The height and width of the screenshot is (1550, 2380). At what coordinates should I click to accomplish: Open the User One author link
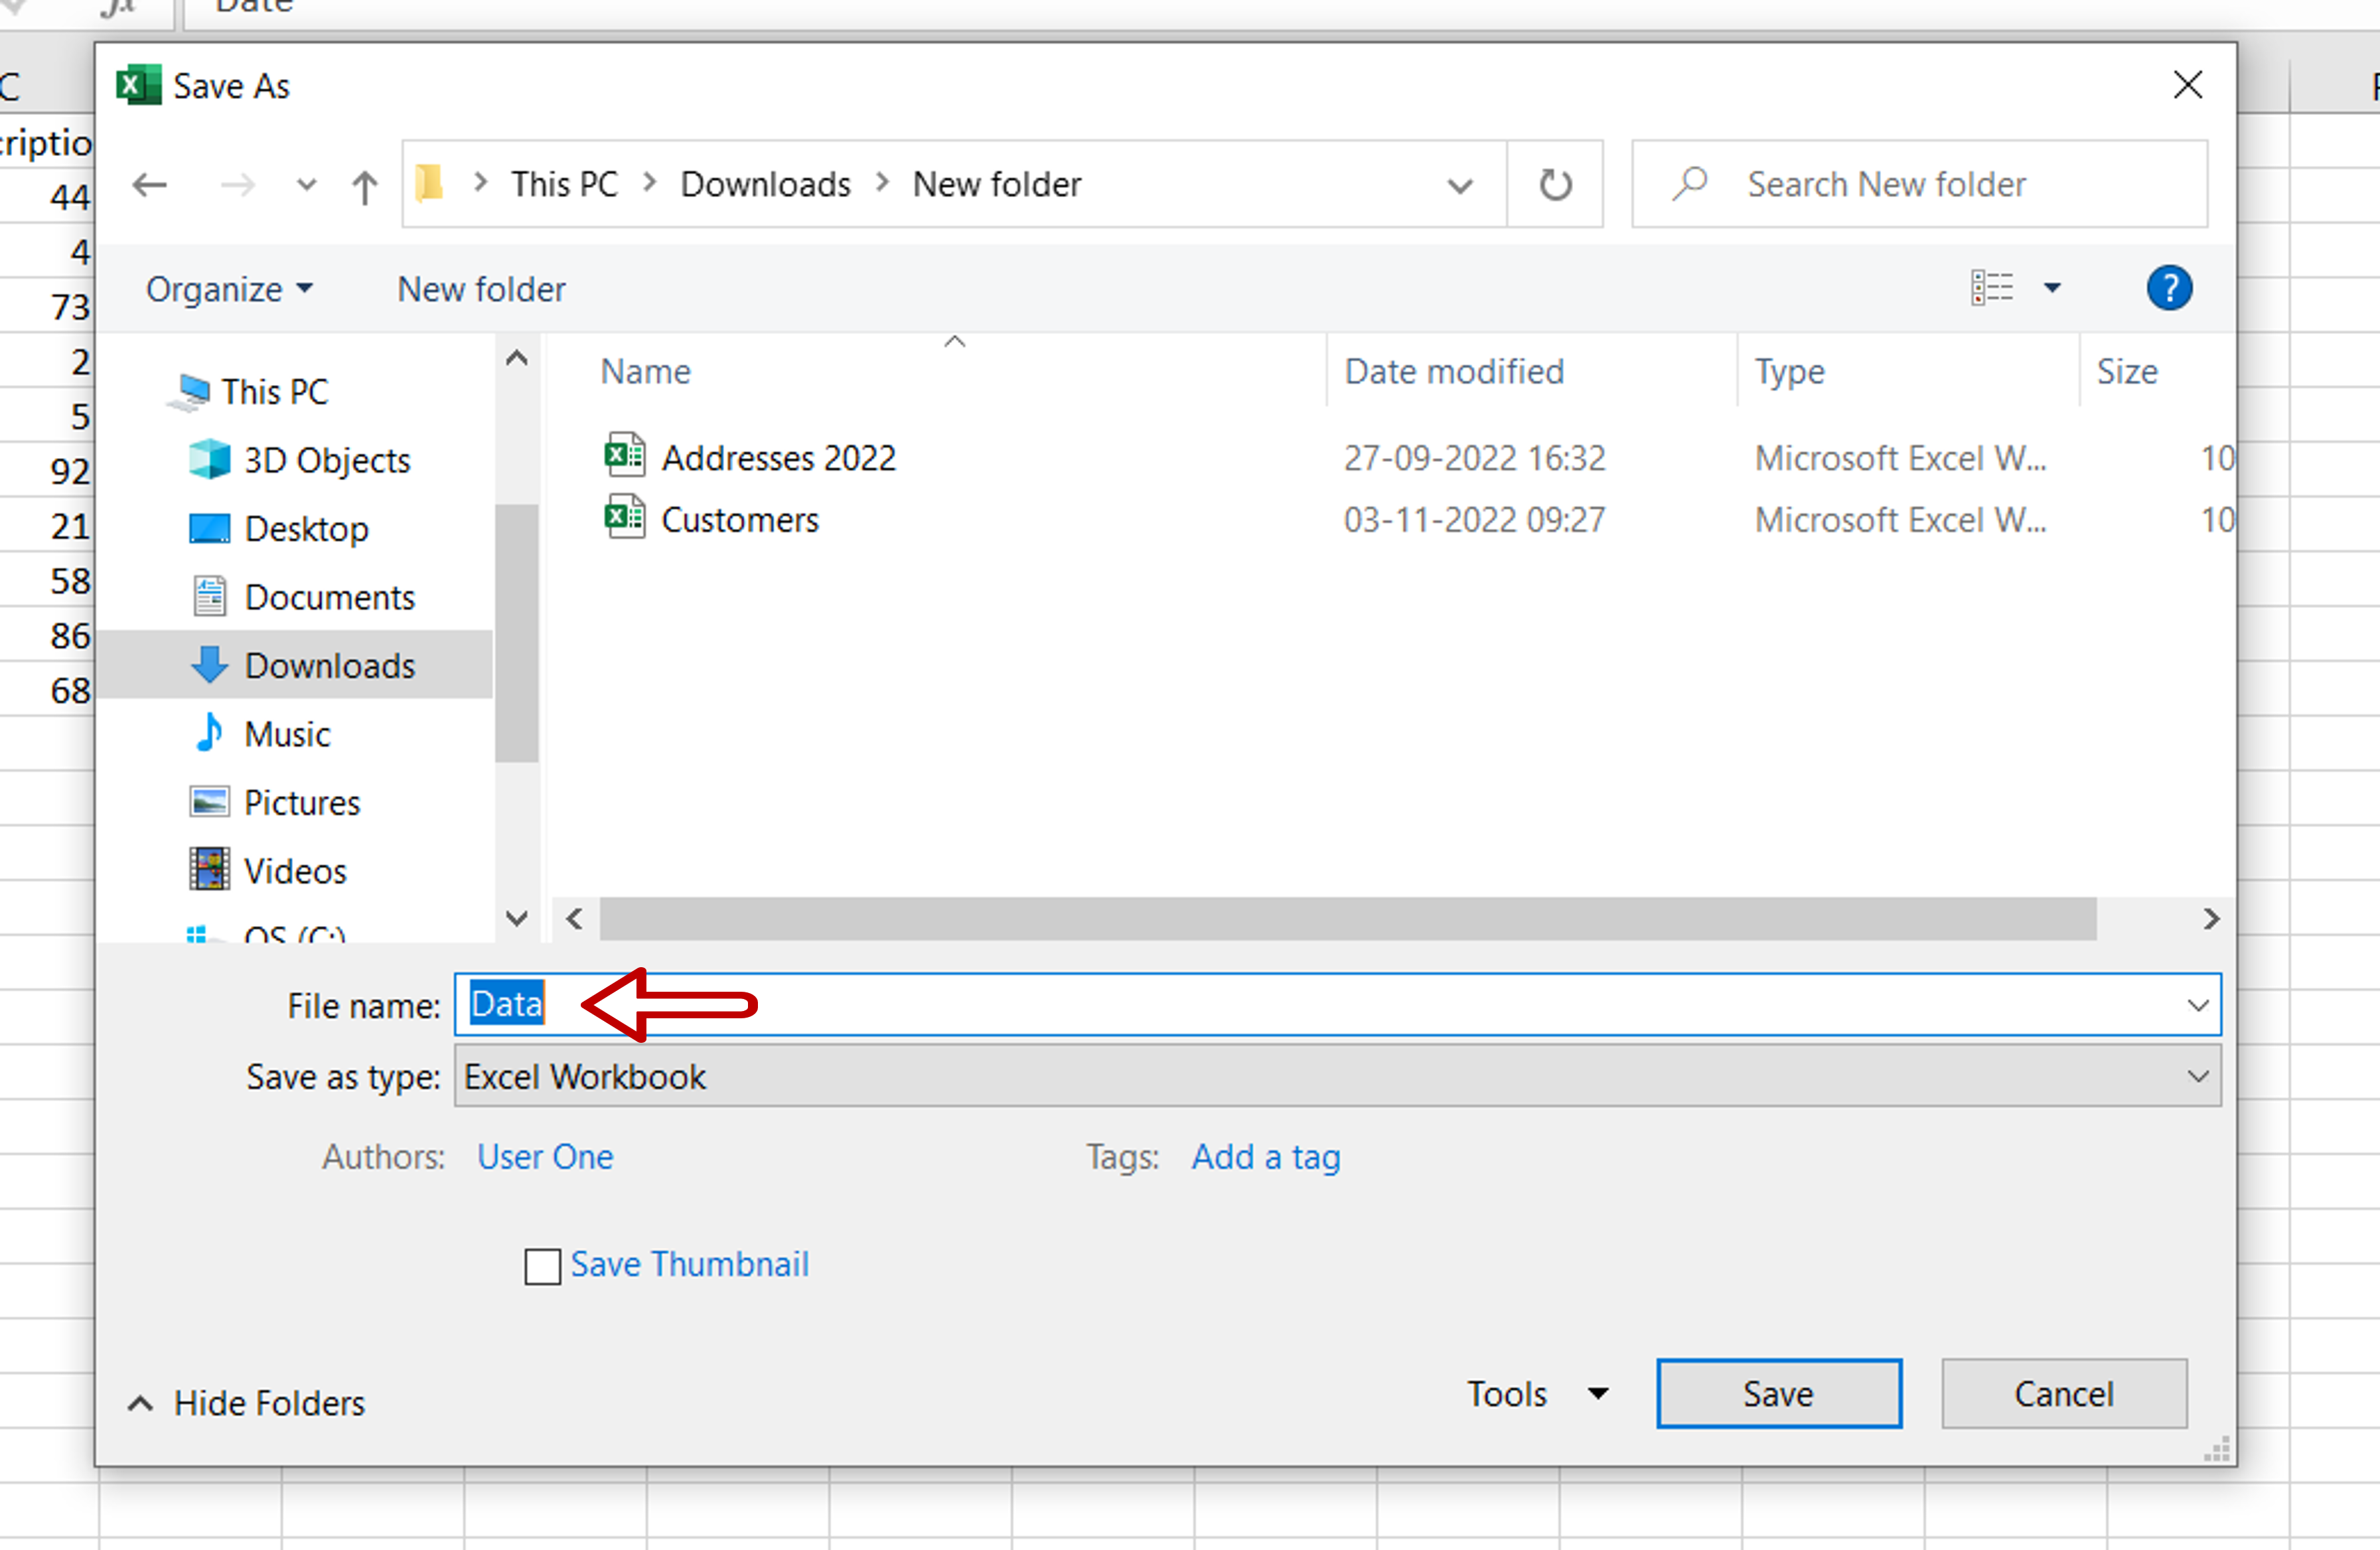point(545,1156)
